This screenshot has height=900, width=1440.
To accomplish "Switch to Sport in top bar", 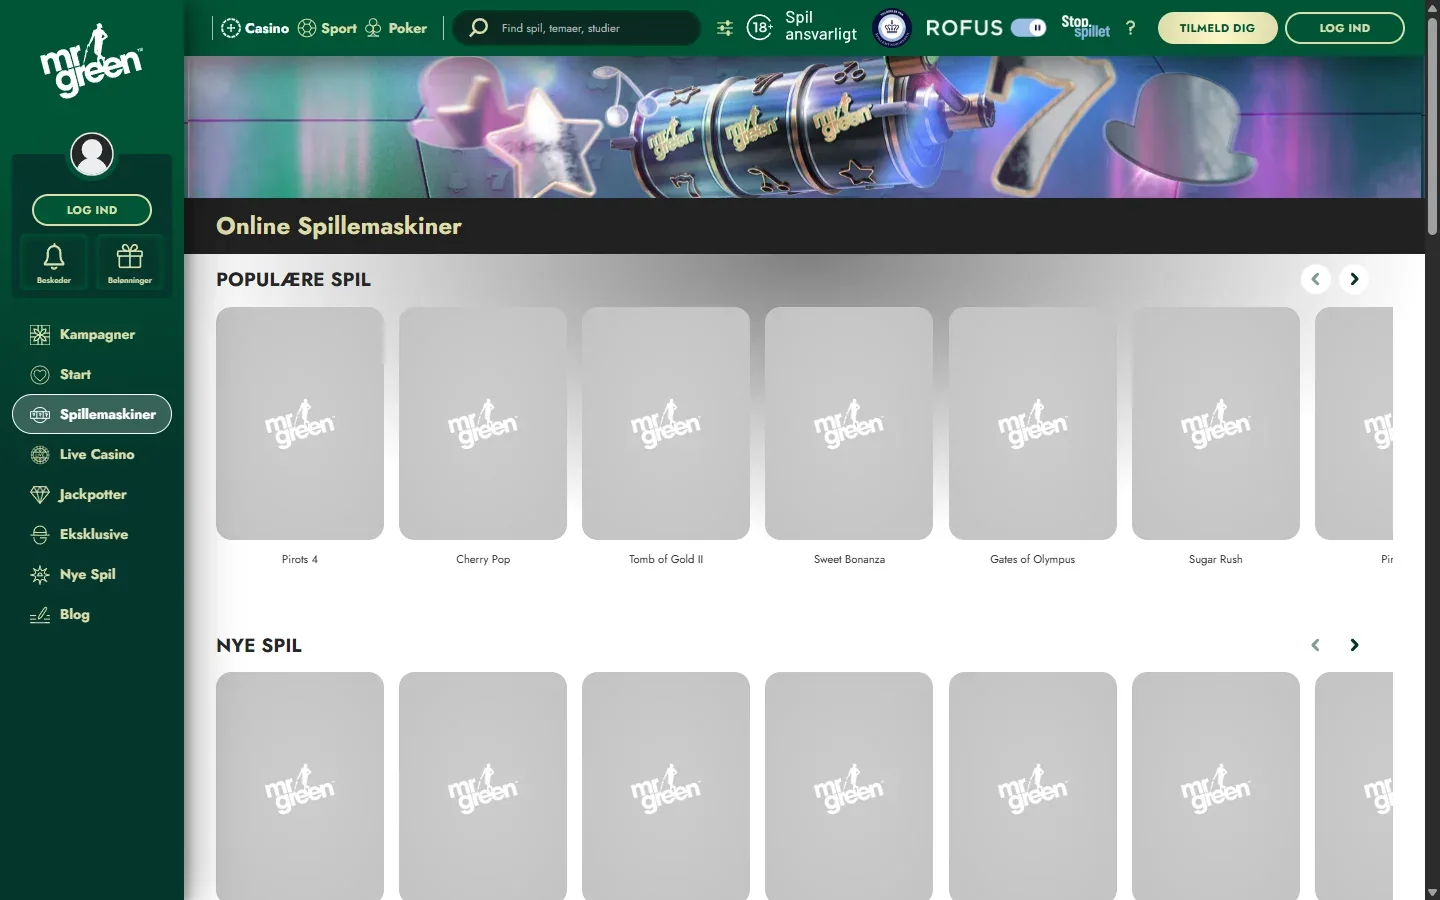I will [x=327, y=28].
